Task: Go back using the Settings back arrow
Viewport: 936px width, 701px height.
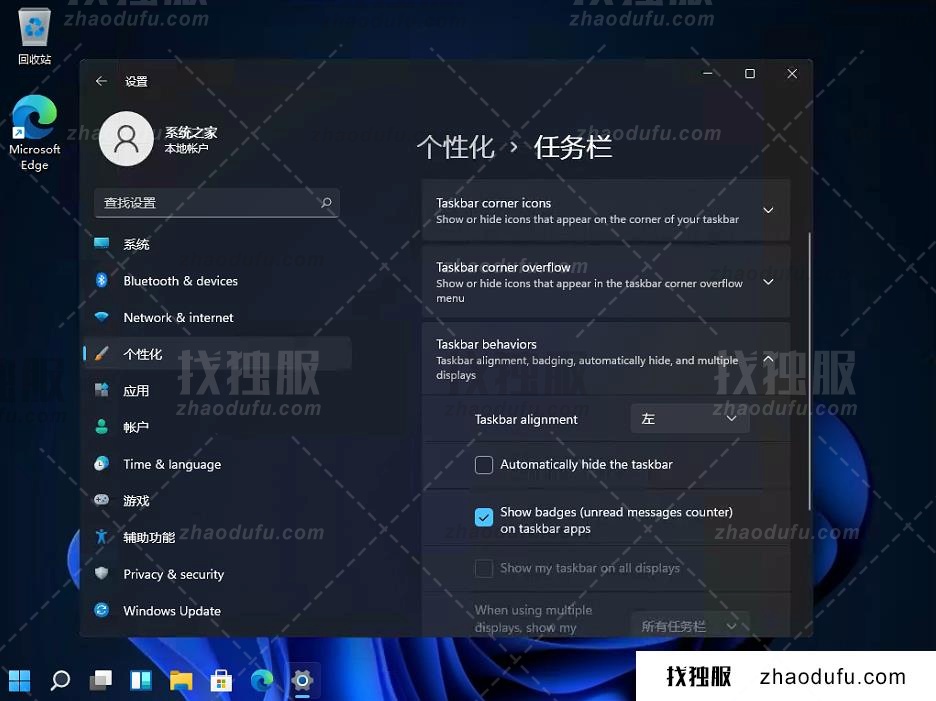Action: (101, 81)
